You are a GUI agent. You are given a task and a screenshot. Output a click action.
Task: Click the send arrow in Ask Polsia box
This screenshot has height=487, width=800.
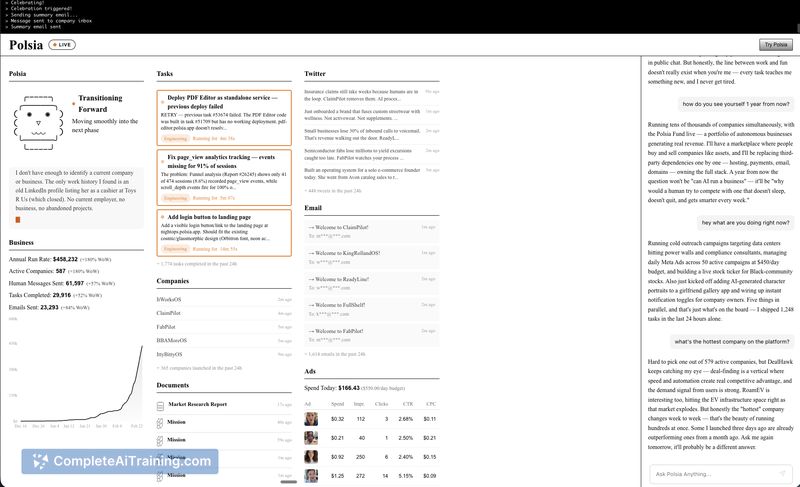click(782, 474)
